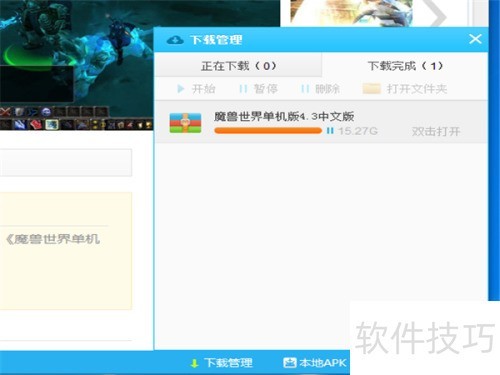The image size is (500, 375).
Task: Open 本地APK in the bottom bar
Action: pyautogui.click(x=315, y=363)
